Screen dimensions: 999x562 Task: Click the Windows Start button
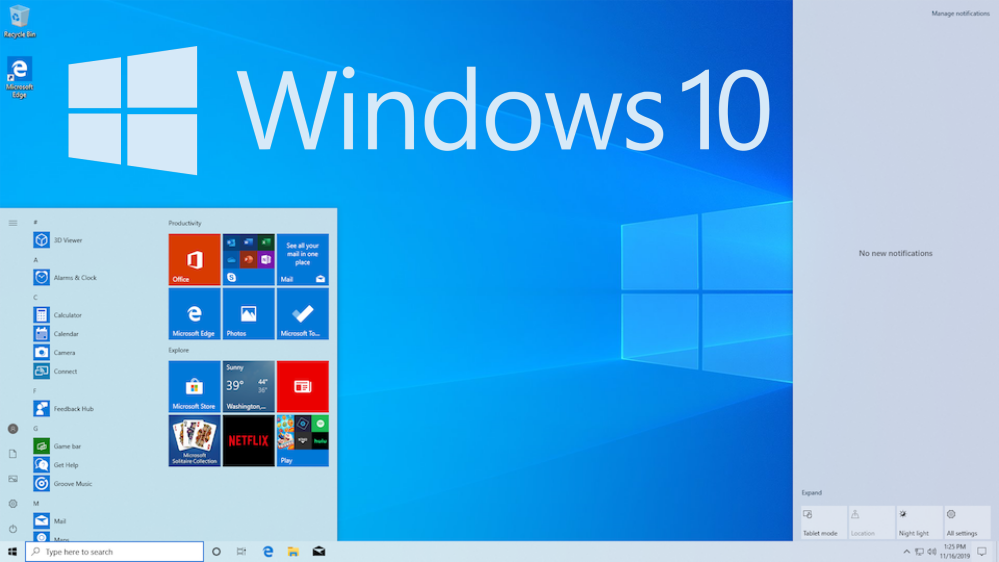[x=12, y=552]
